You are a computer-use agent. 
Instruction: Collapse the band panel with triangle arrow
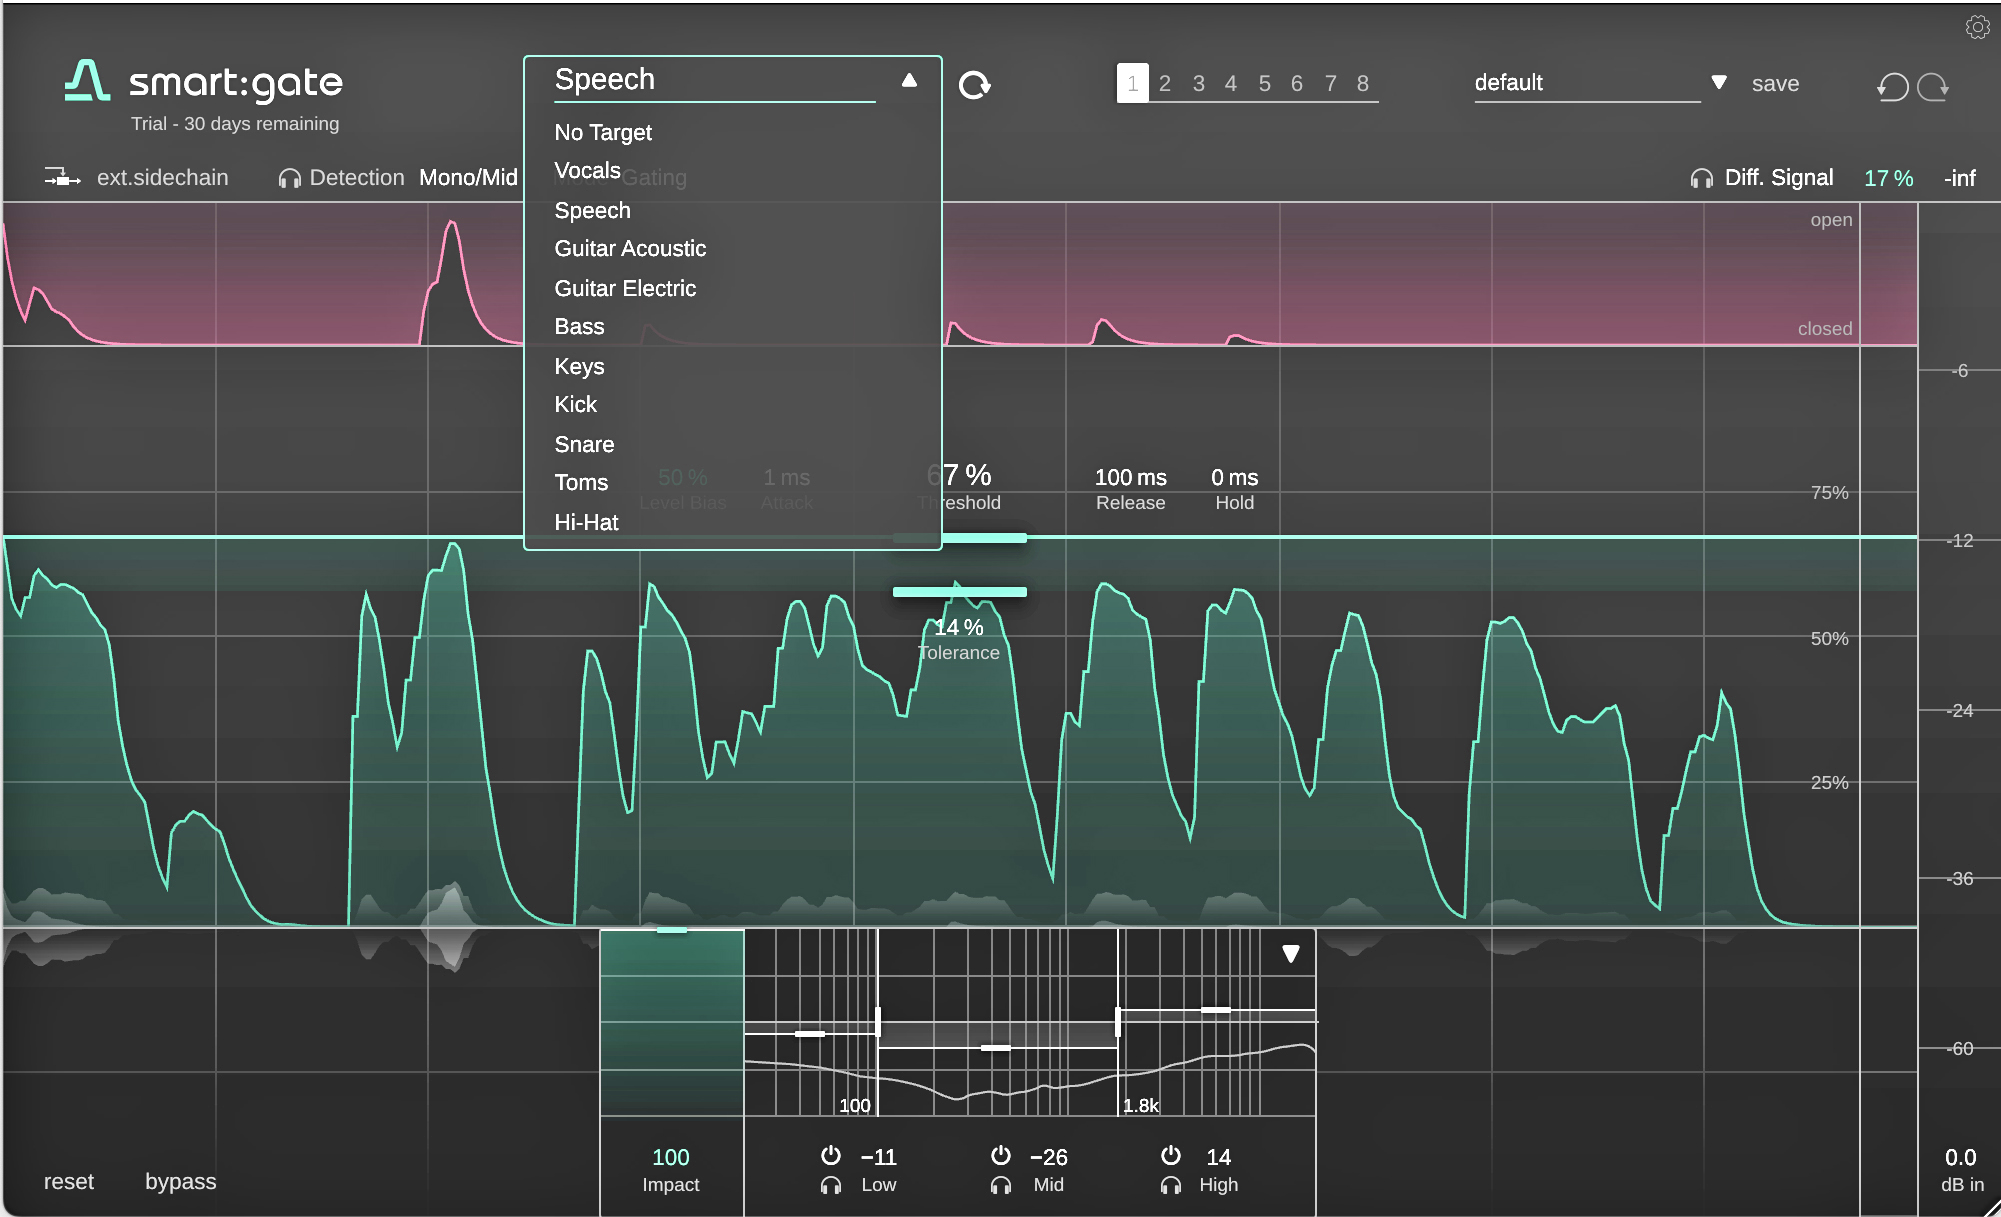tap(1291, 954)
